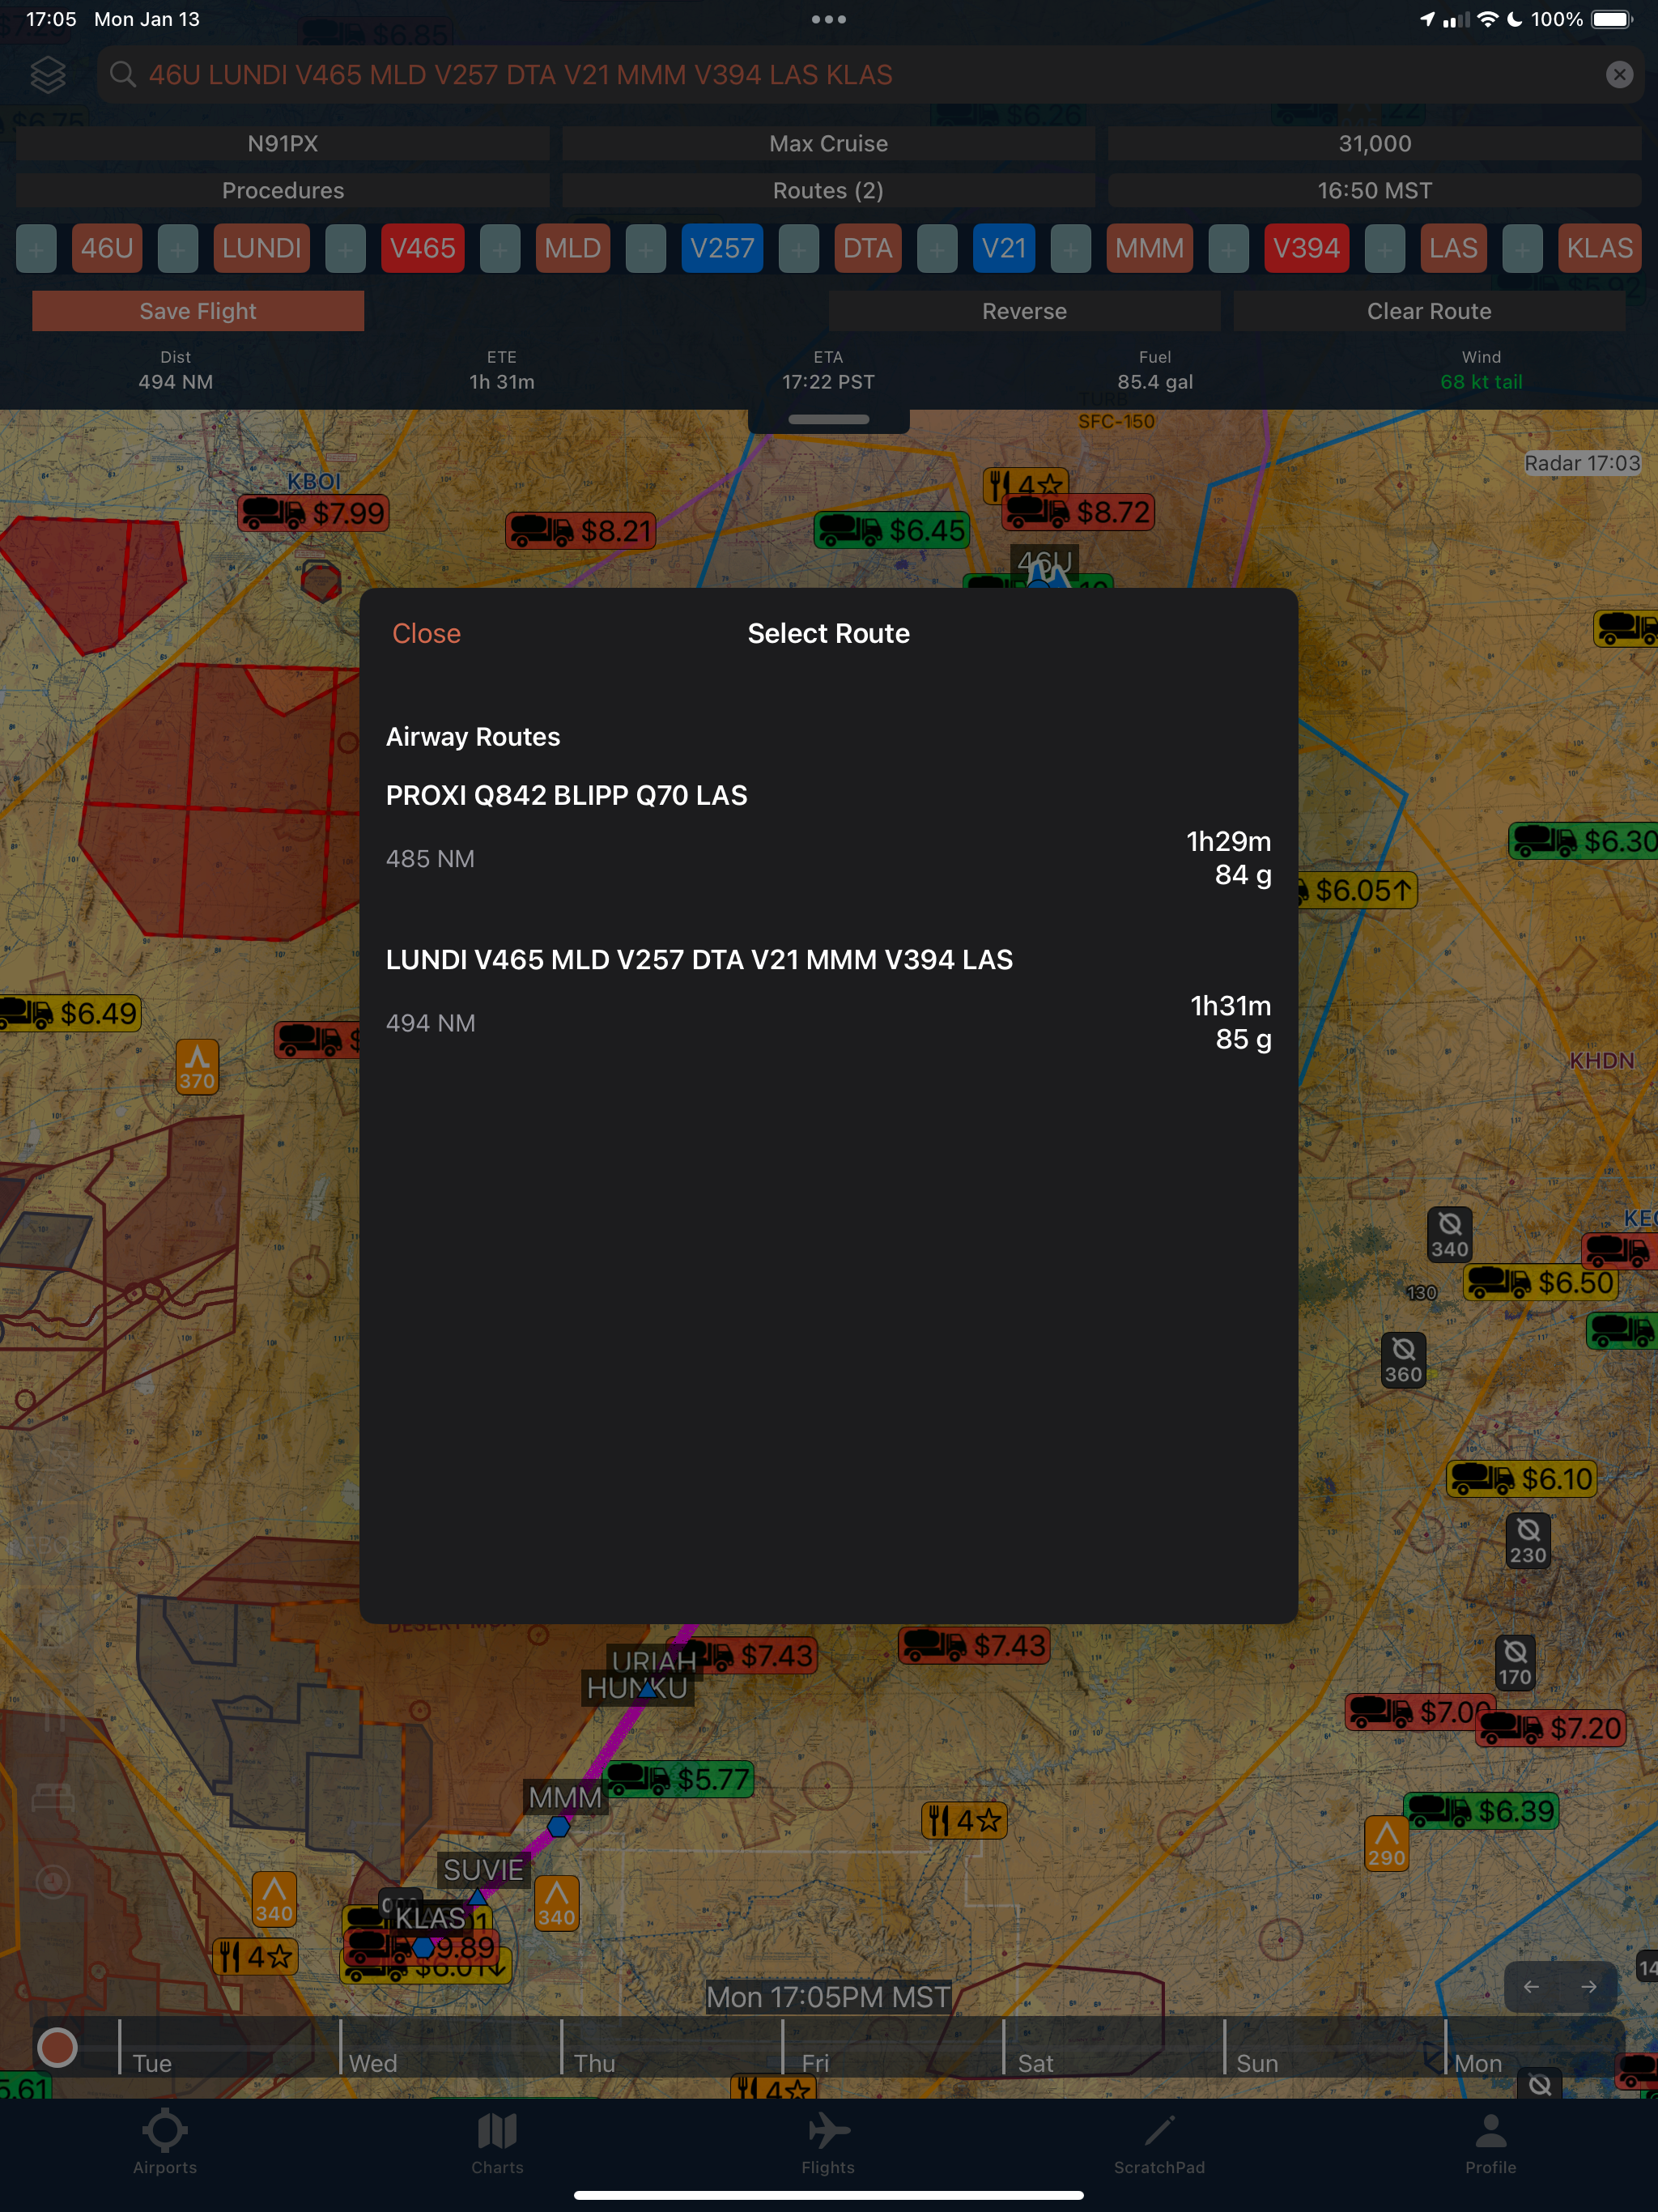Tap the $7.20 fuel price marker
The height and width of the screenshot is (2212, 1658).
click(x=1550, y=1728)
